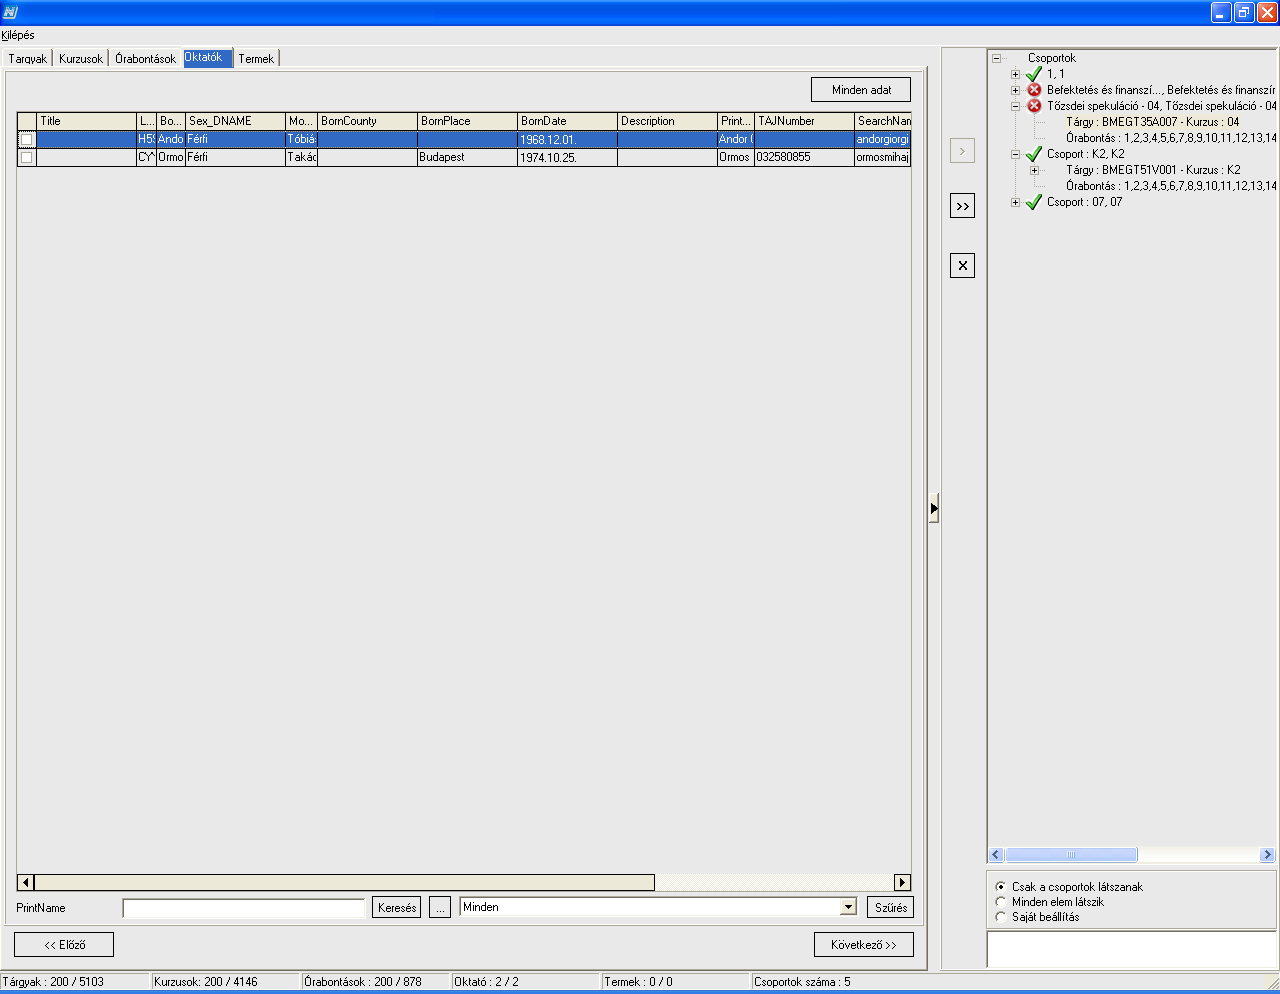The height and width of the screenshot is (994, 1280).
Task: Click 'Tárgyak : 200 / 5103' status entry
Action: coord(53,982)
